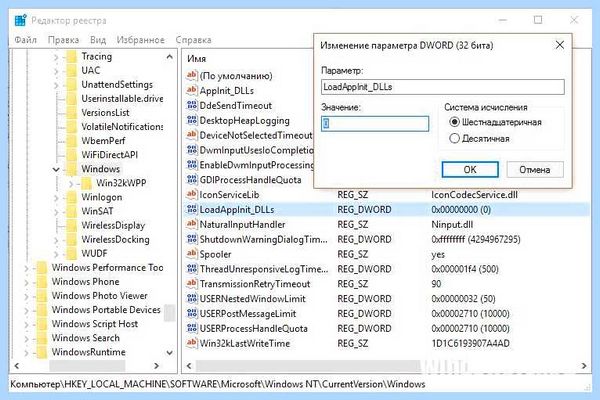
Task: Click the string icon beside Win32kLastWriteTime
Action: click(191, 343)
